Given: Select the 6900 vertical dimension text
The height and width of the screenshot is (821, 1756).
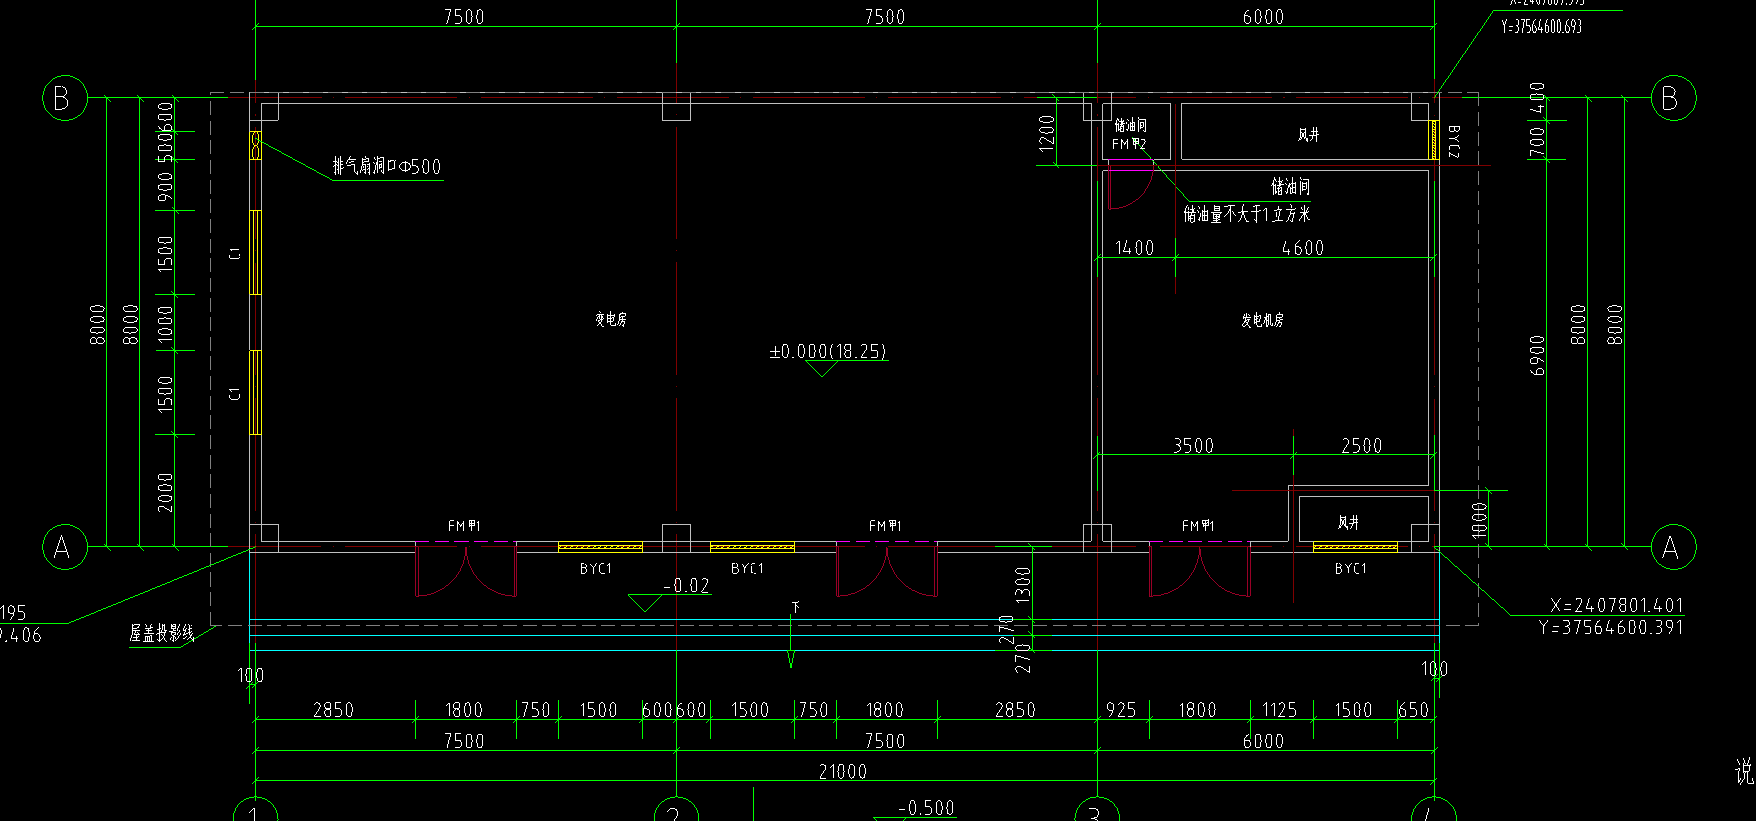Looking at the screenshot, I should (1538, 356).
